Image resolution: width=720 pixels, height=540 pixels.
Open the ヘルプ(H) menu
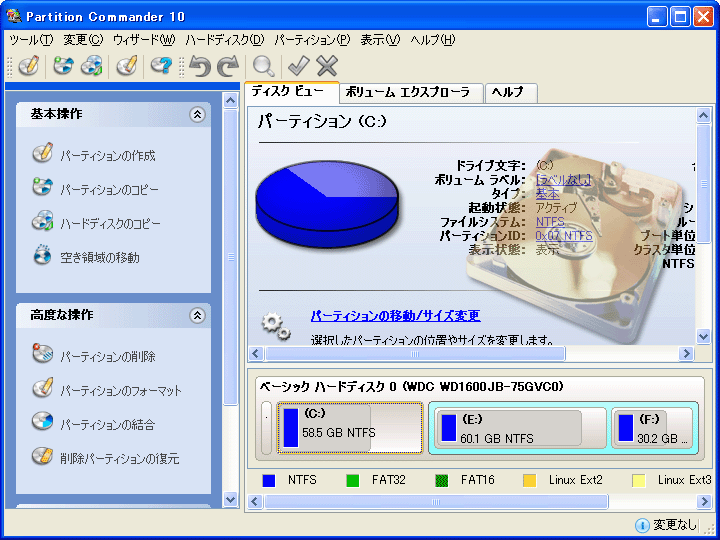coord(433,40)
